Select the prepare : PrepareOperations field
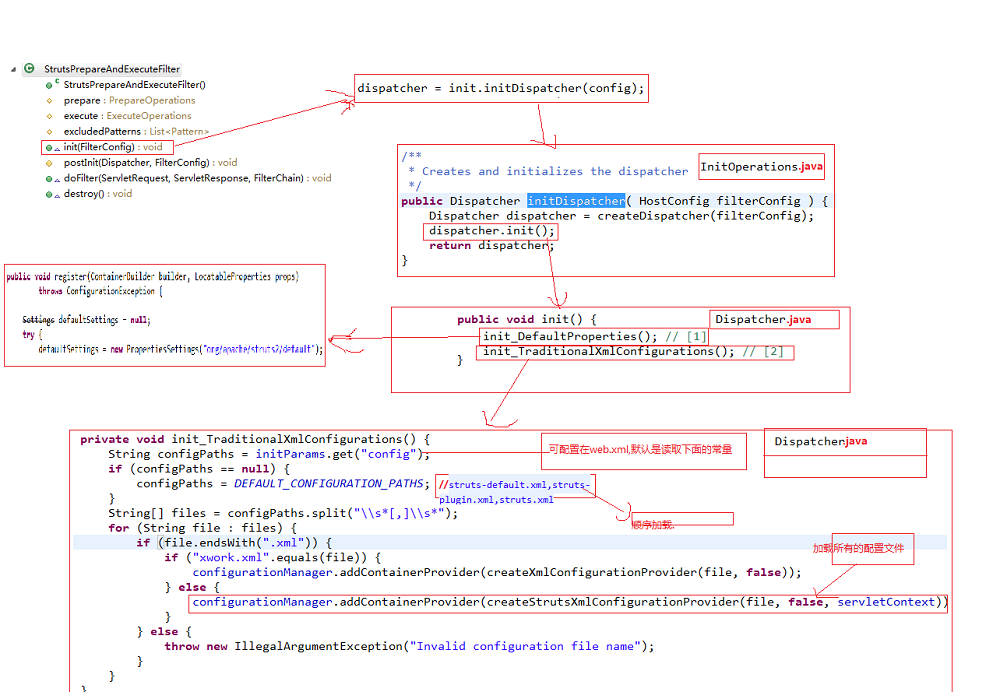 tap(129, 101)
